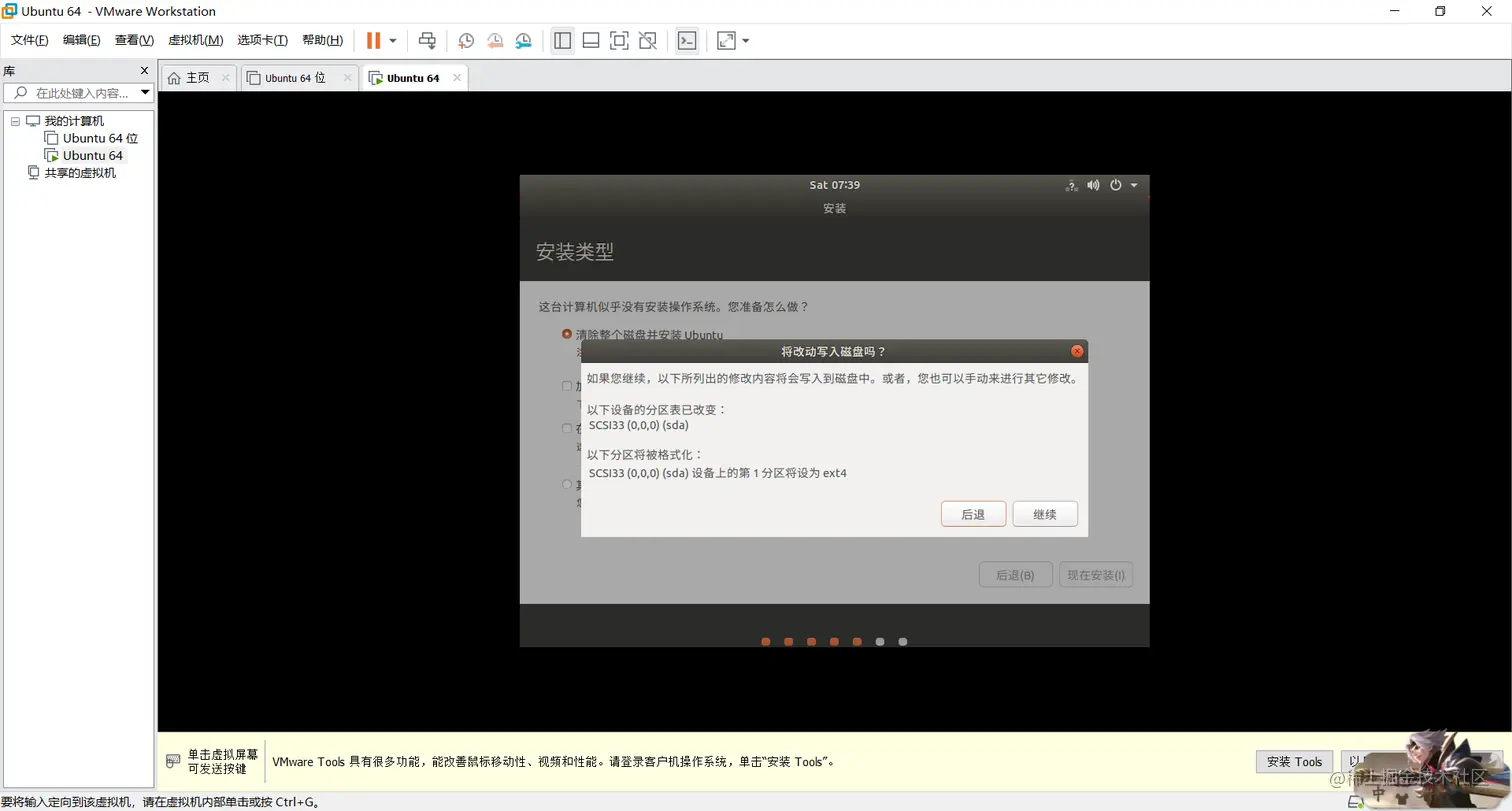Click the 后退(B) installer button
1512x811 pixels.
[x=1015, y=575]
